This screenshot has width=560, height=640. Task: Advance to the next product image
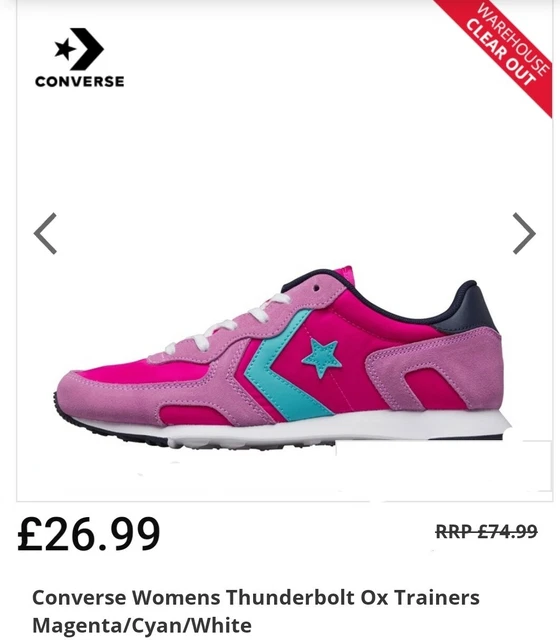(x=524, y=233)
